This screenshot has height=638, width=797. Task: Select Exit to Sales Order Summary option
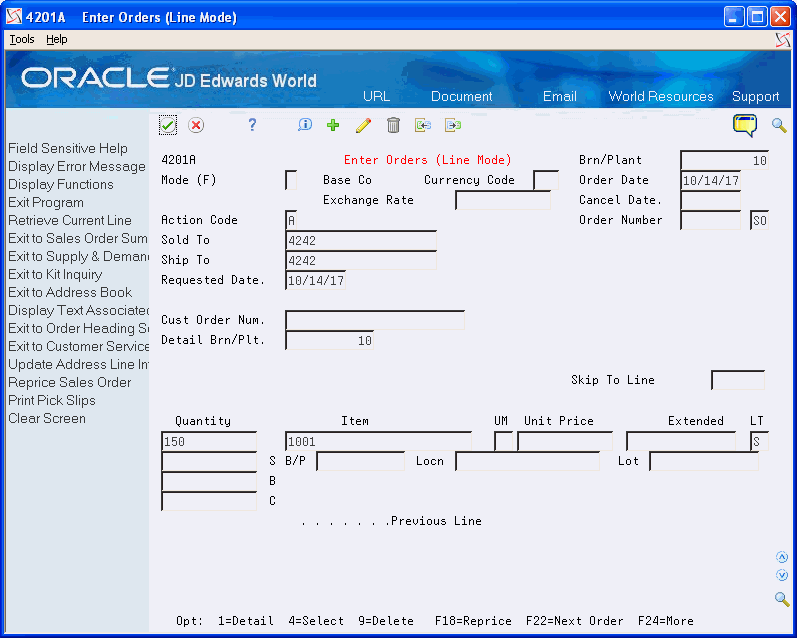tap(78, 238)
